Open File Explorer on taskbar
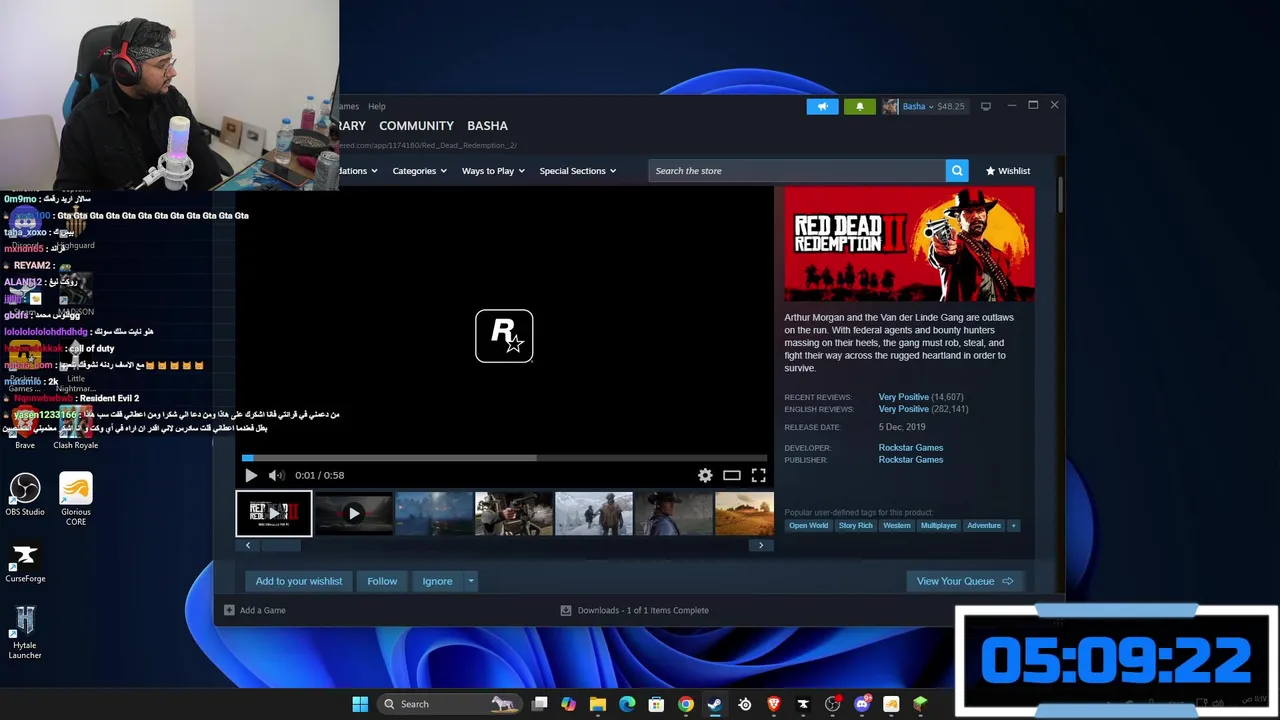This screenshot has height=720, width=1280. click(597, 704)
